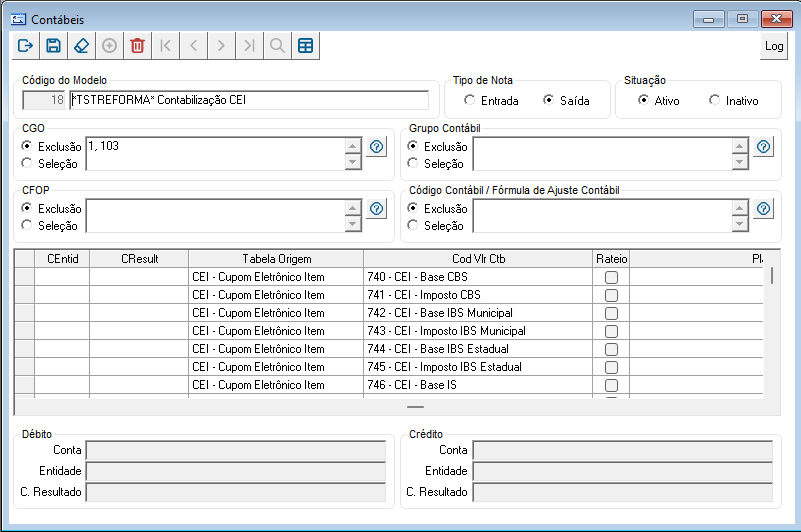Image resolution: width=801 pixels, height=532 pixels.
Task: Click the Débito C. Resultado field
Action: (236, 492)
